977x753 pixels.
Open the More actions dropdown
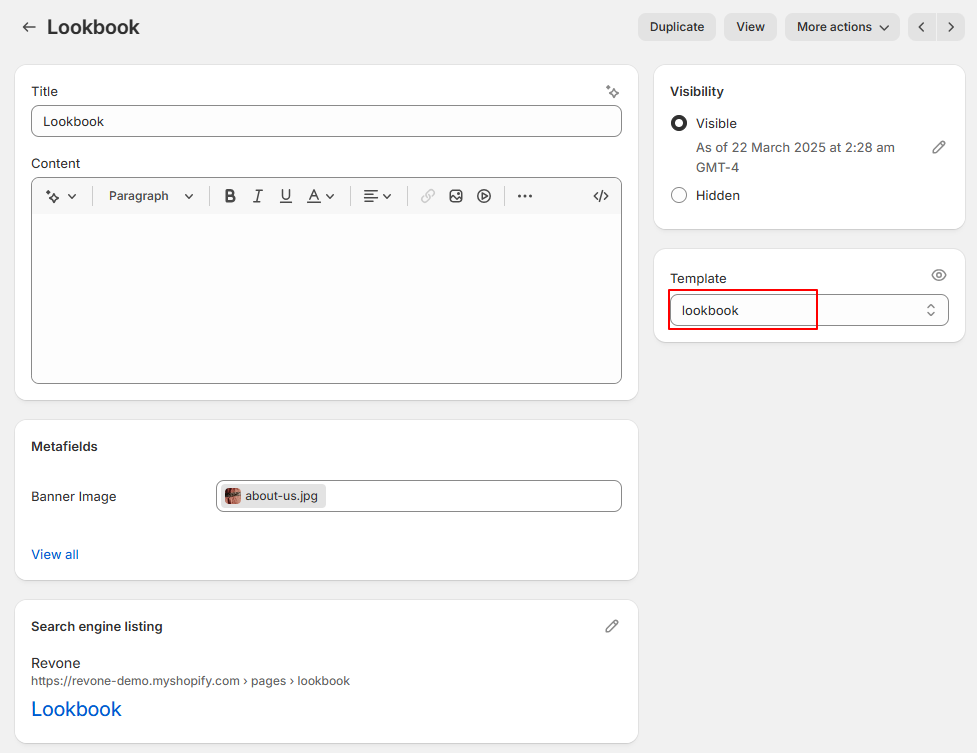pyautogui.click(x=842, y=27)
